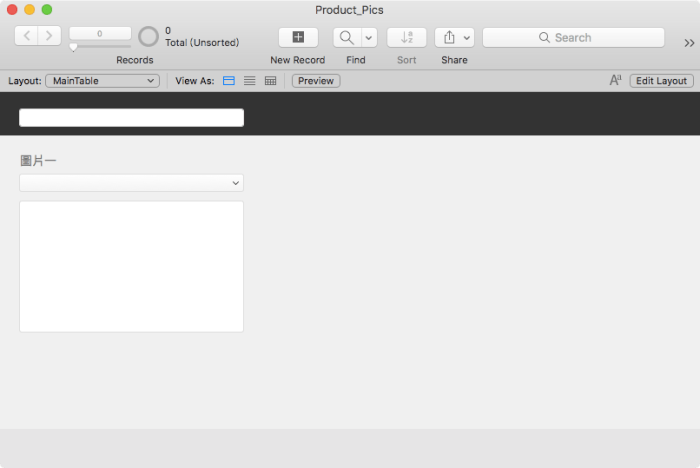Click the empty image container field
The image size is (700, 468).
point(131,266)
